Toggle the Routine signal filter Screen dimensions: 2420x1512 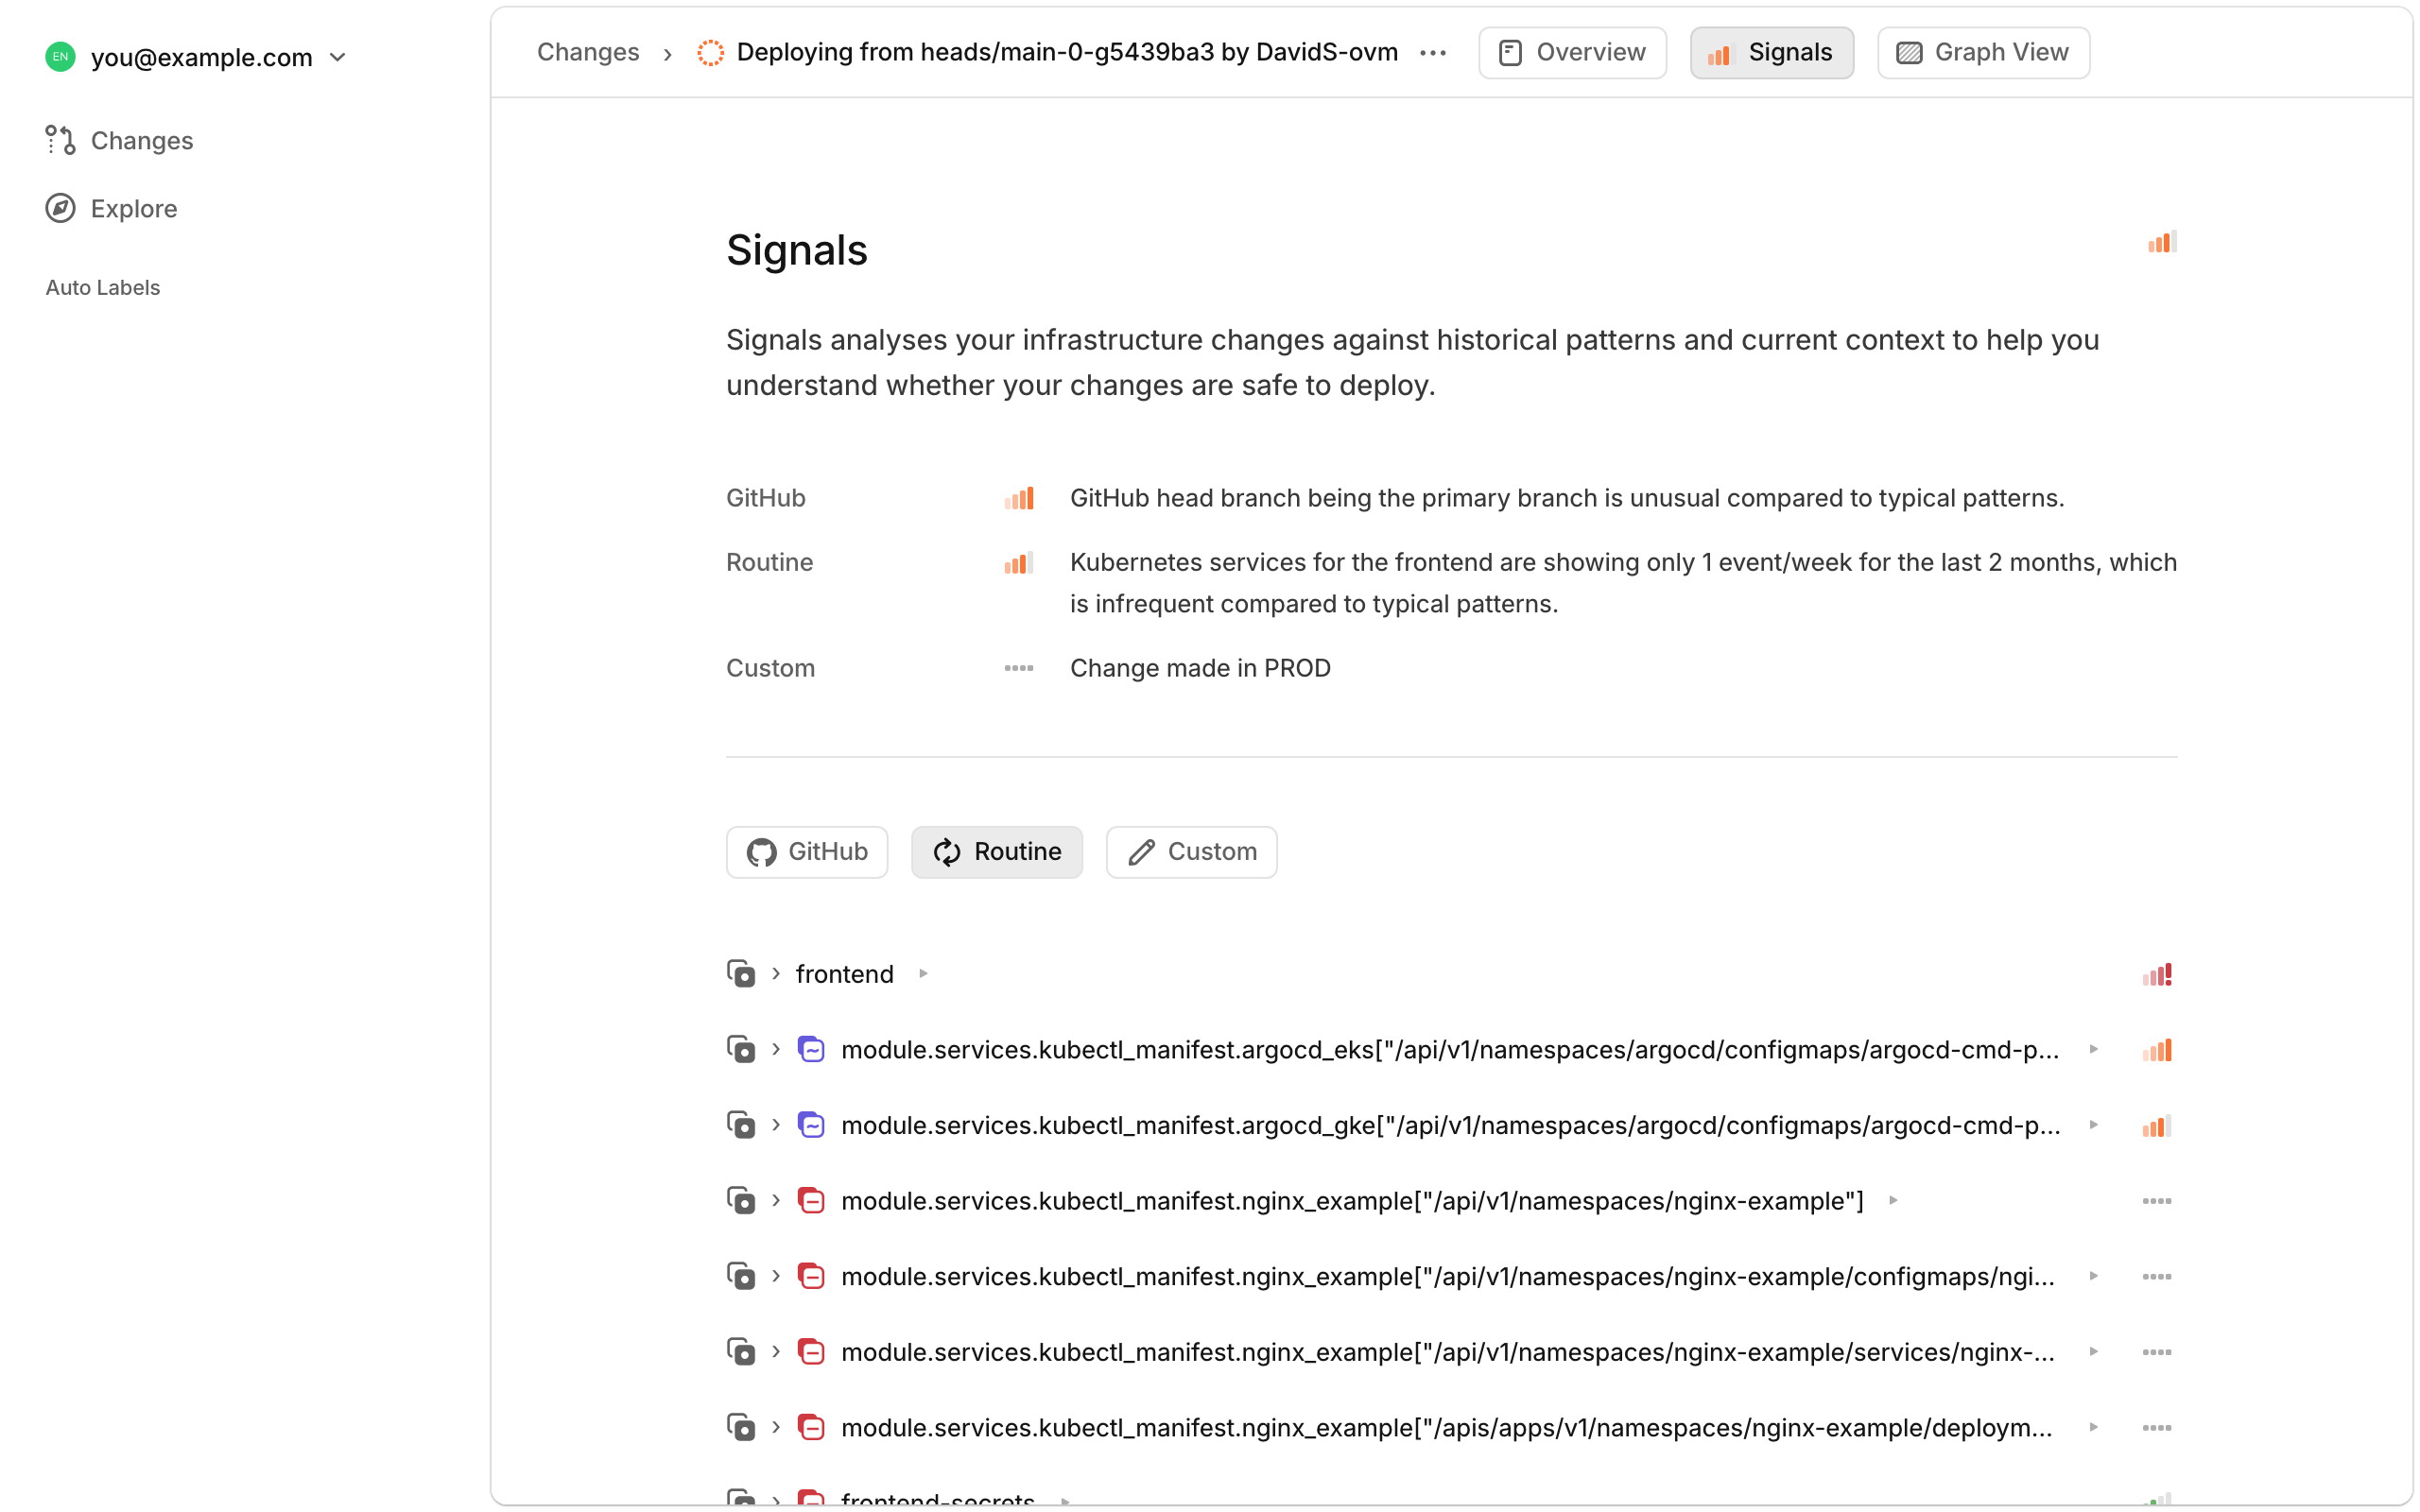(996, 851)
